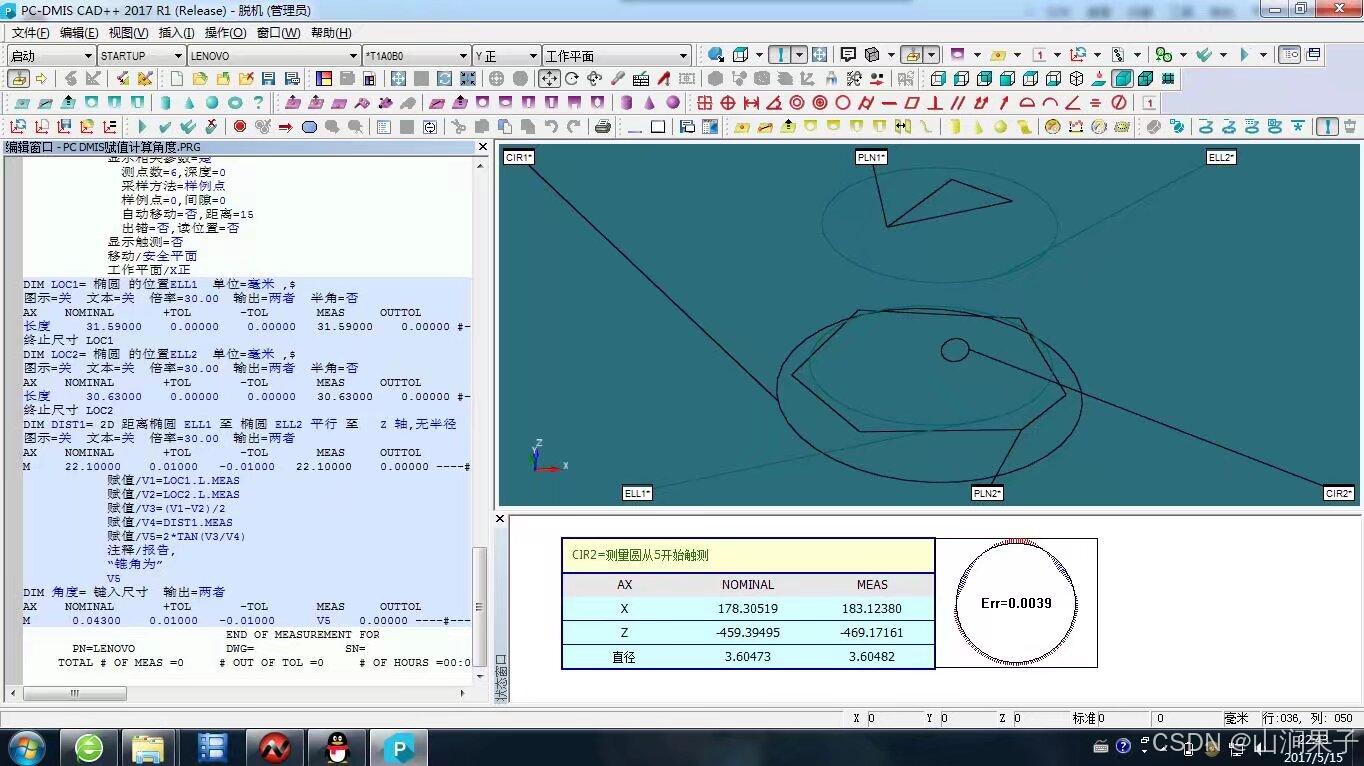Click the teal measured Cylinder feature icon
This screenshot has height=766, width=1364.
click(165, 103)
